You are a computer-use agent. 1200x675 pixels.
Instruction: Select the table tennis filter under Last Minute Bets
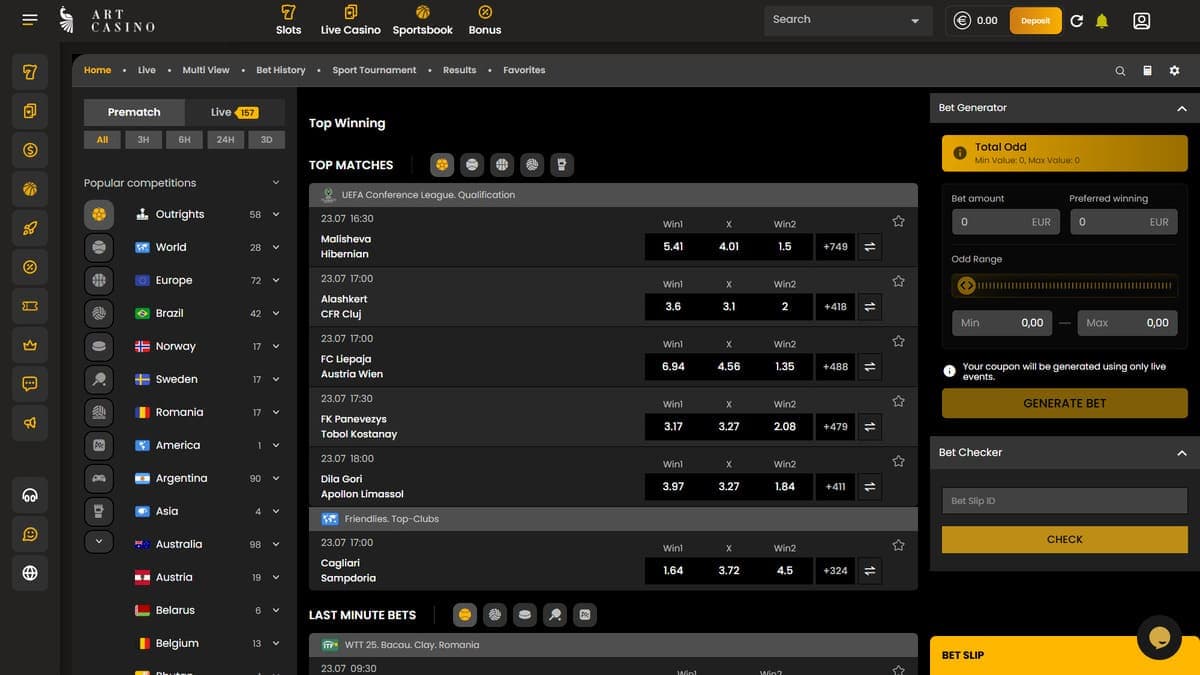[555, 615]
